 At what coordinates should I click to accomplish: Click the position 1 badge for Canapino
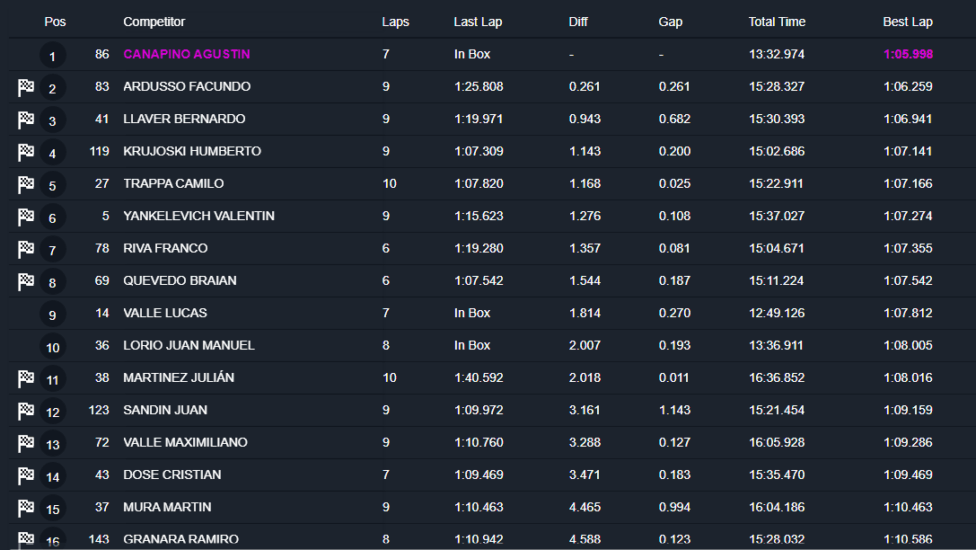[52, 56]
